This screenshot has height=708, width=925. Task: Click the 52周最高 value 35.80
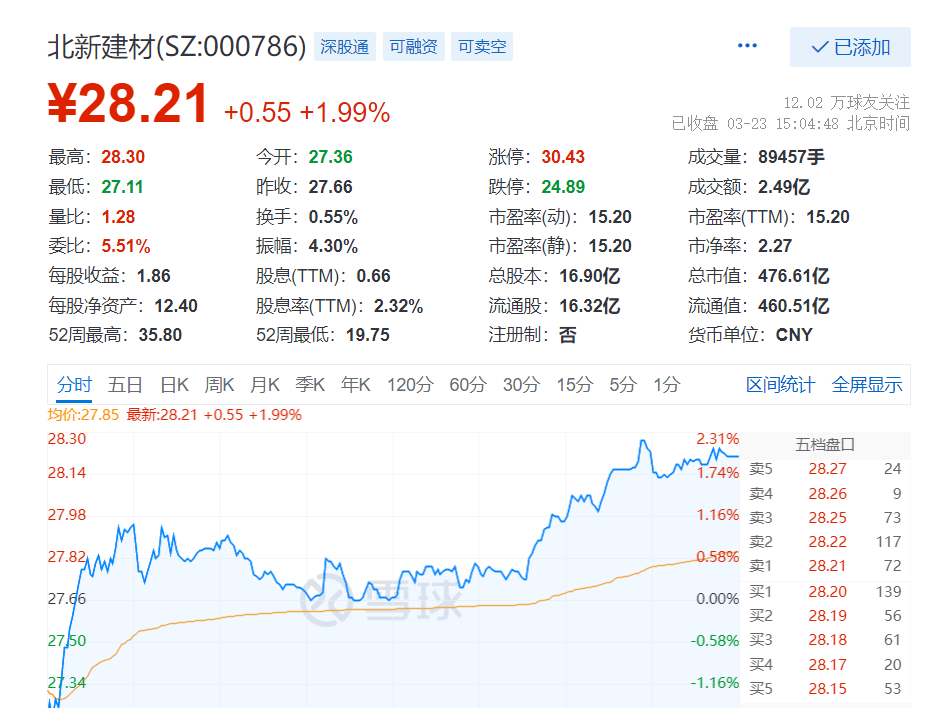(x=160, y=335)
